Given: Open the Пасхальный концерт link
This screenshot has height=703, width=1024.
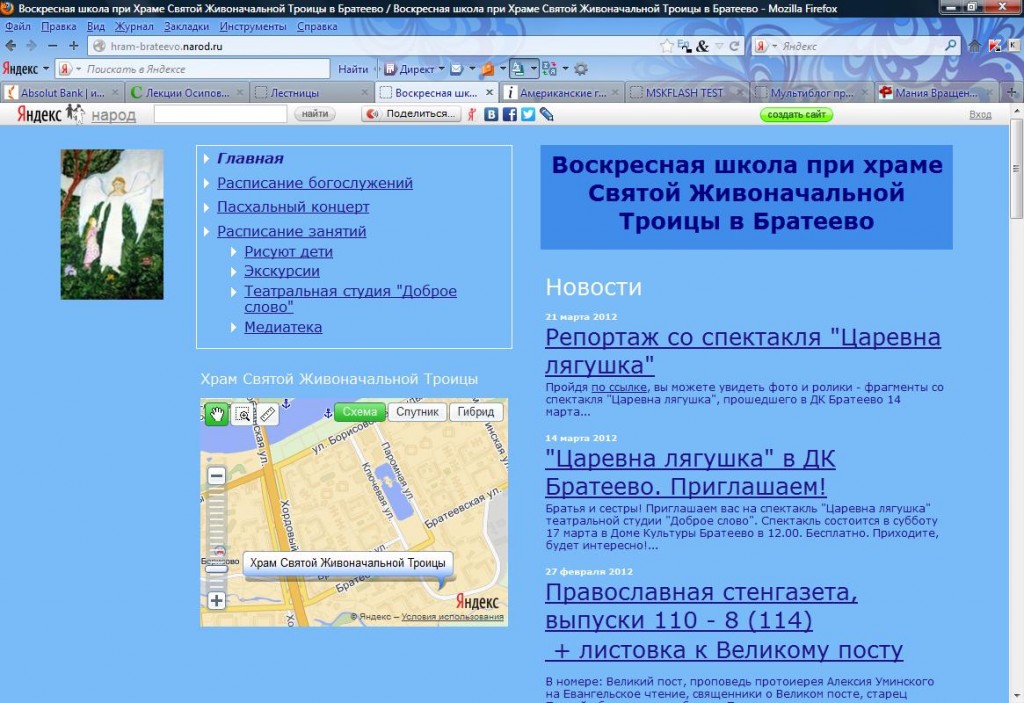Looking at the screenshot, I should (x=293, y=207).
